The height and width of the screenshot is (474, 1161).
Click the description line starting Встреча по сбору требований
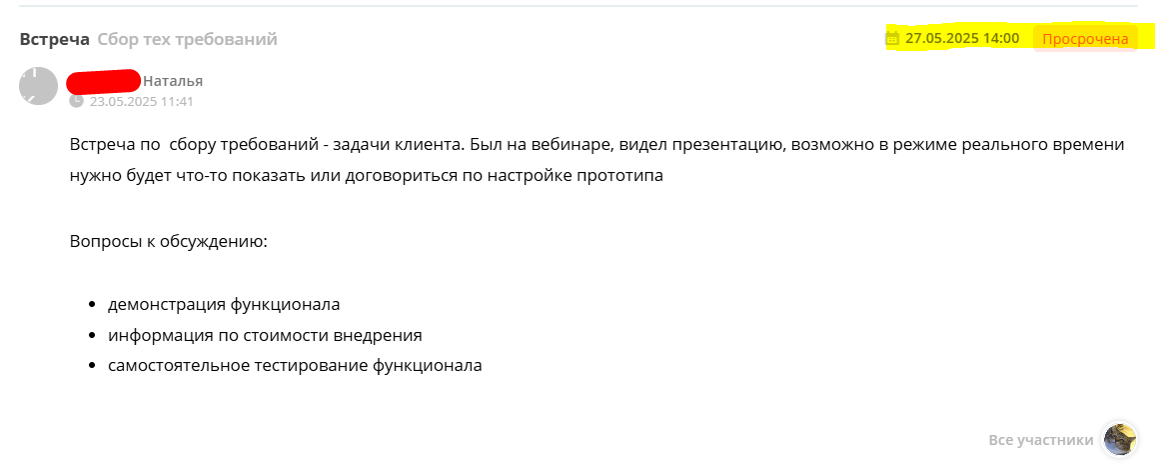click(x=598, y=144)
